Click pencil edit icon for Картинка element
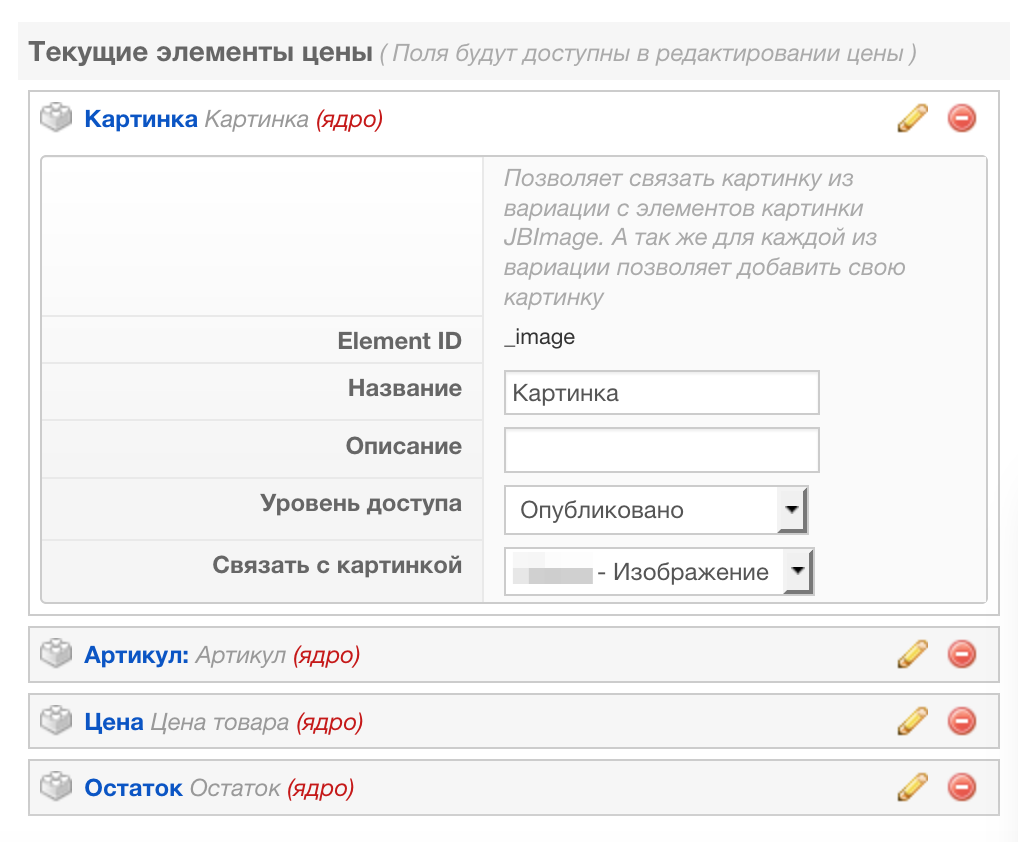Image resolution: width=1018 pixels, height=842 pixels. pos(912,119)
